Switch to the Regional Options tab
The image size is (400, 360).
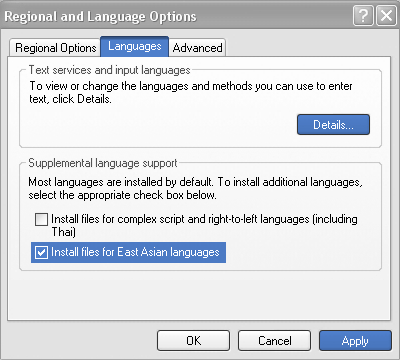coord(55,48)
